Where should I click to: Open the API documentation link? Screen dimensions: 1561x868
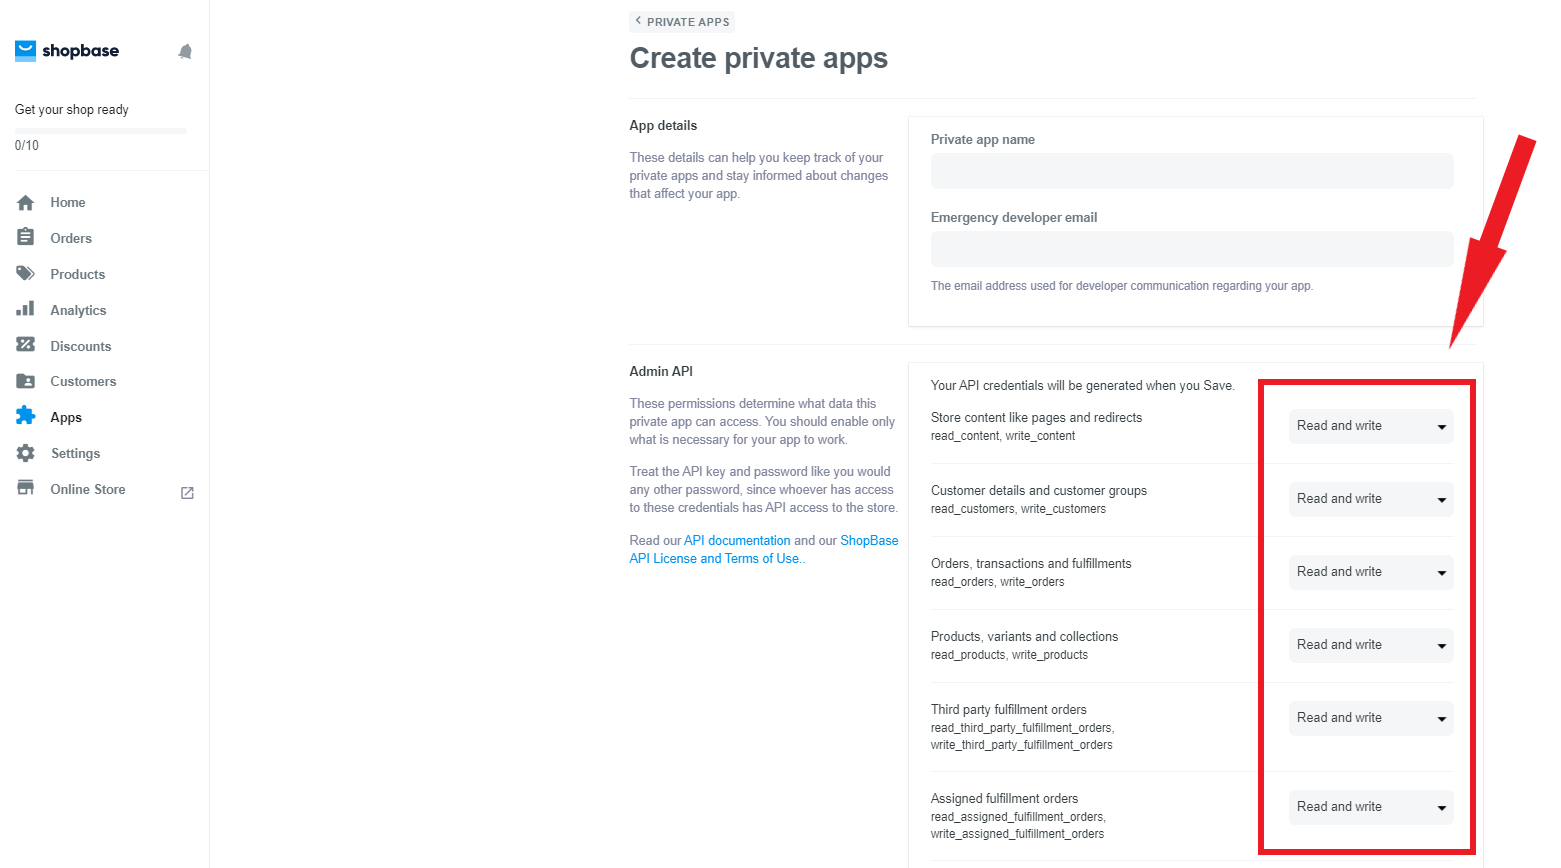(x=737, y=540)
